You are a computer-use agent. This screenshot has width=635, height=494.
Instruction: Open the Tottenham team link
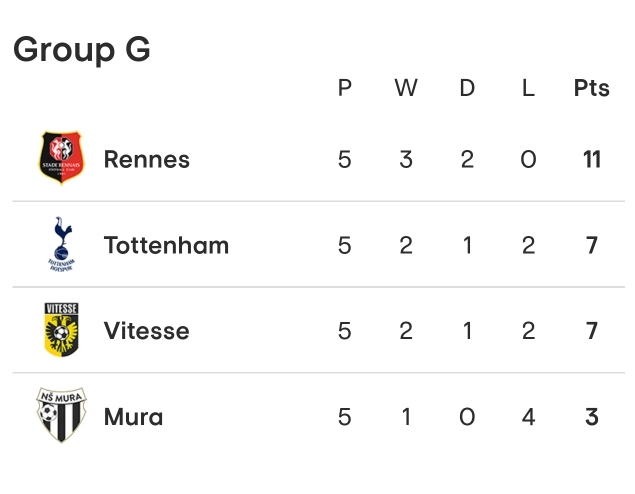[x=166, y=245]
